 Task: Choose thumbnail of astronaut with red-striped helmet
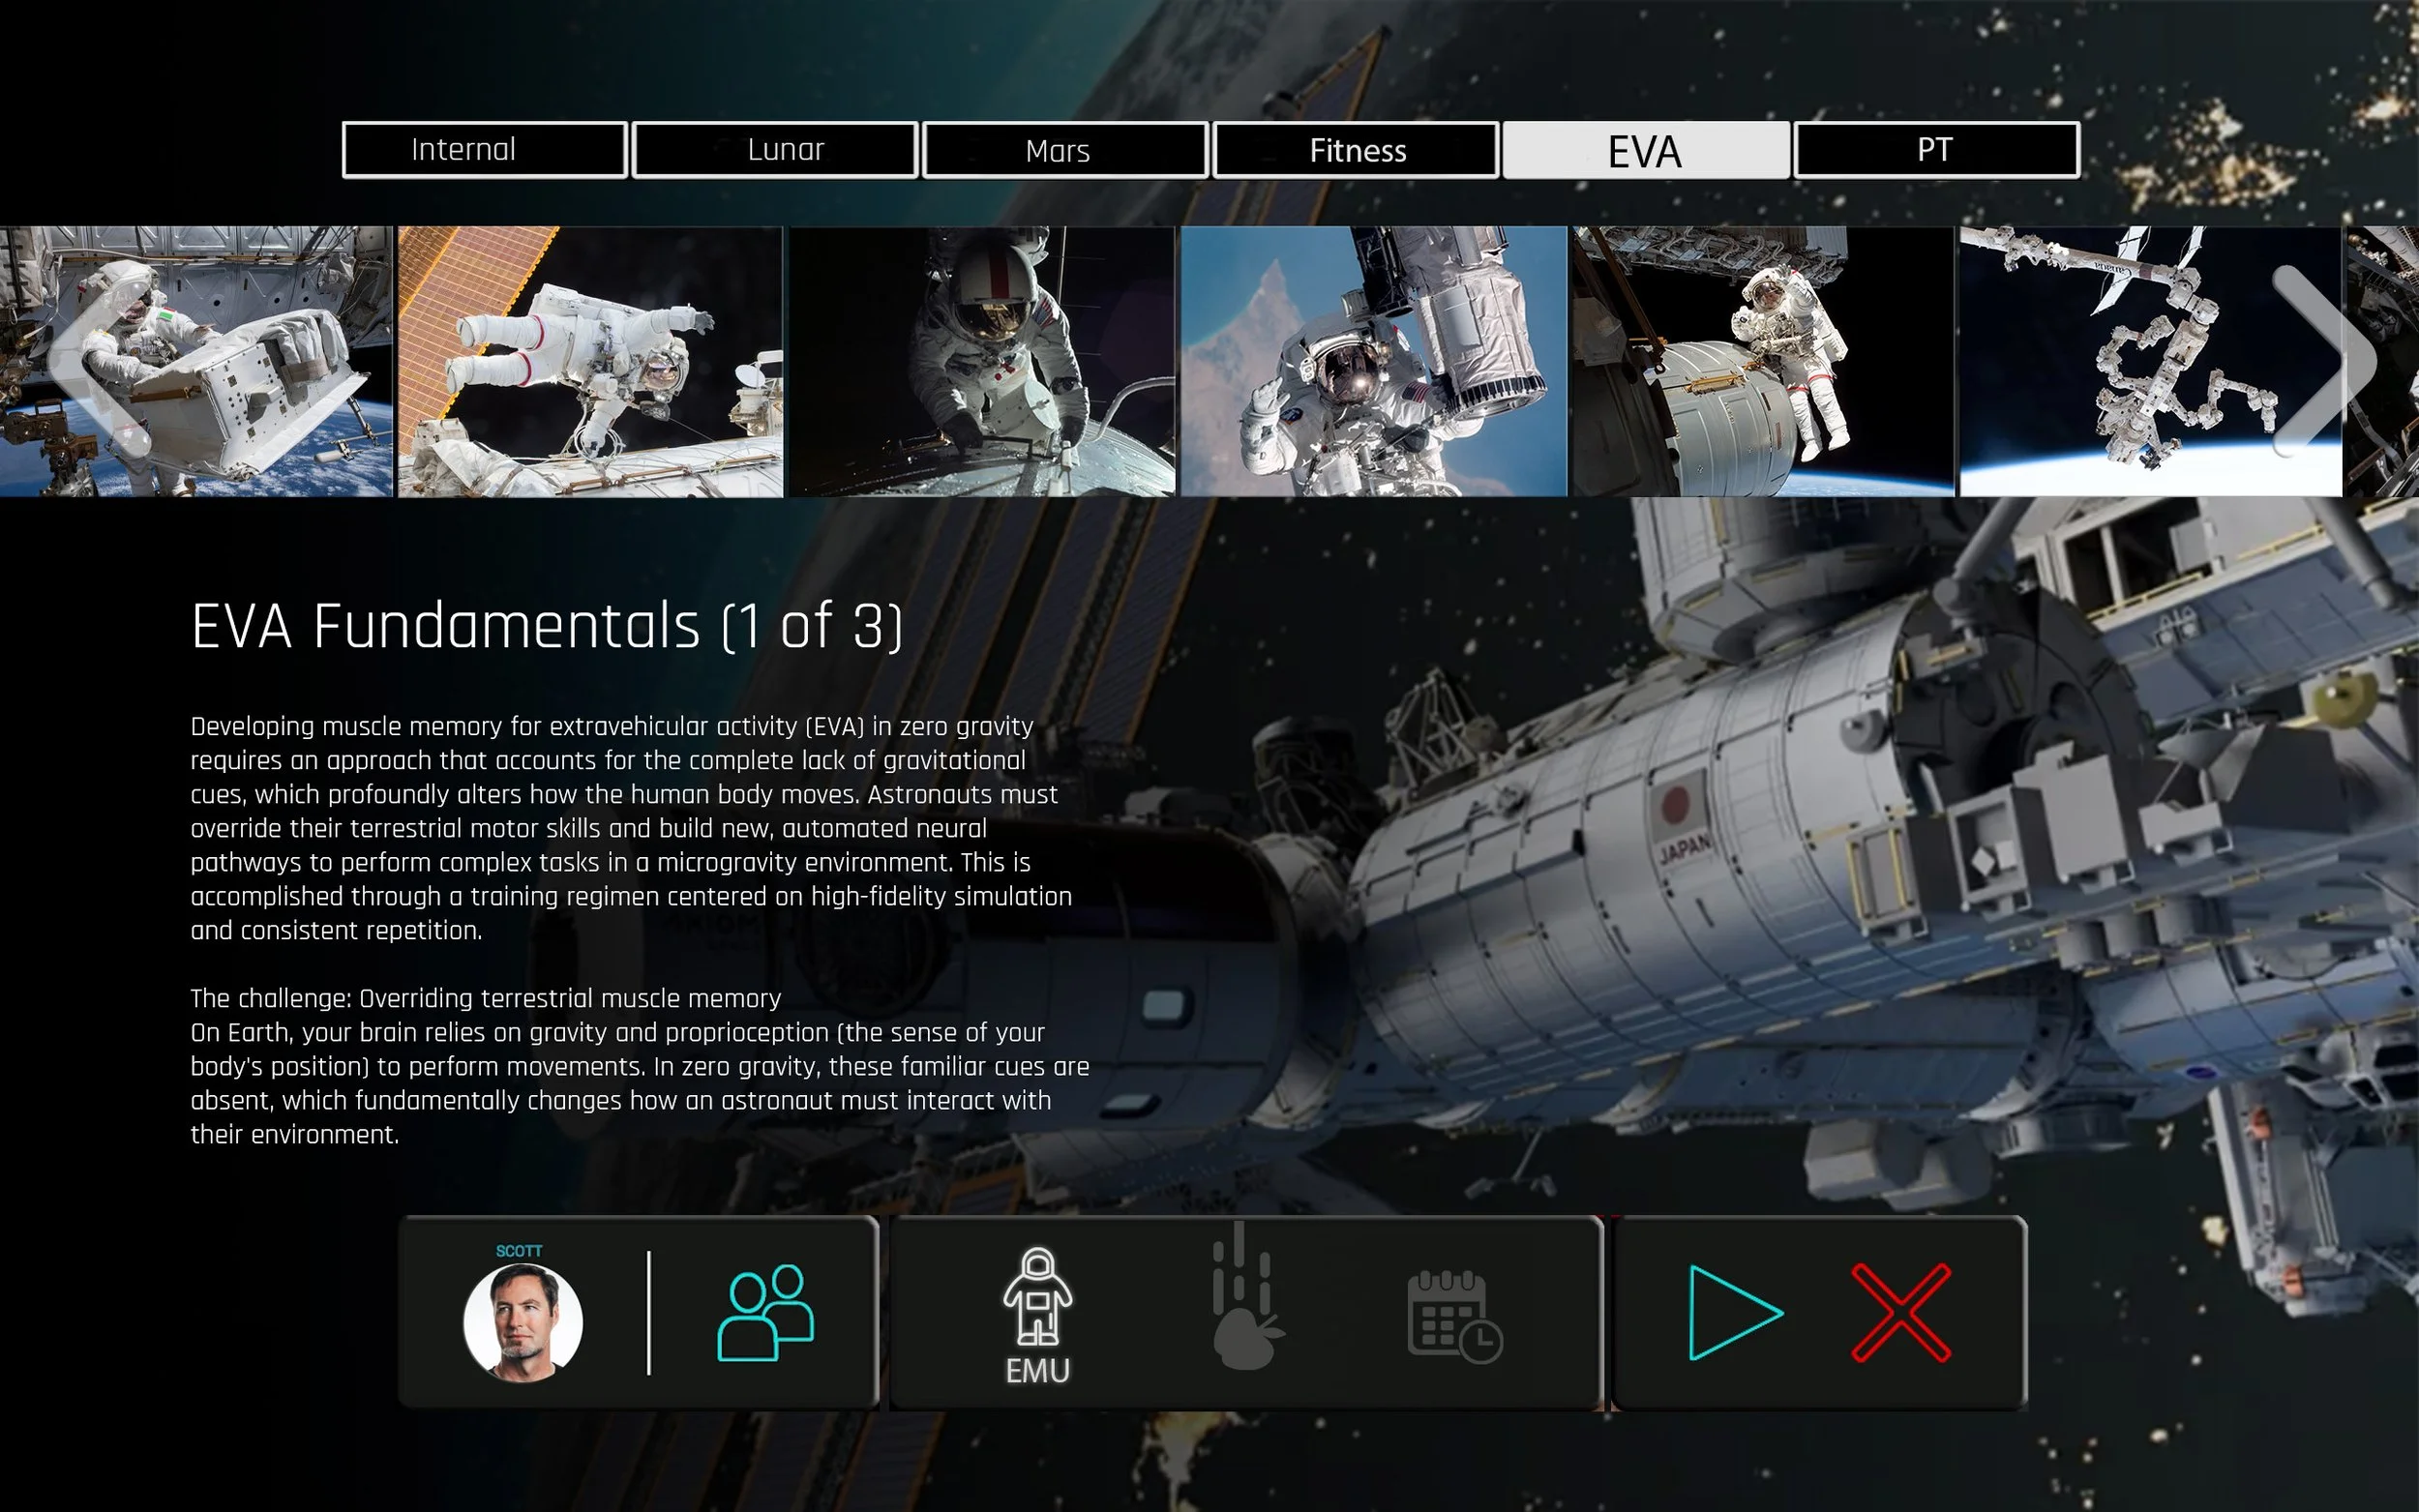[981, 361]
